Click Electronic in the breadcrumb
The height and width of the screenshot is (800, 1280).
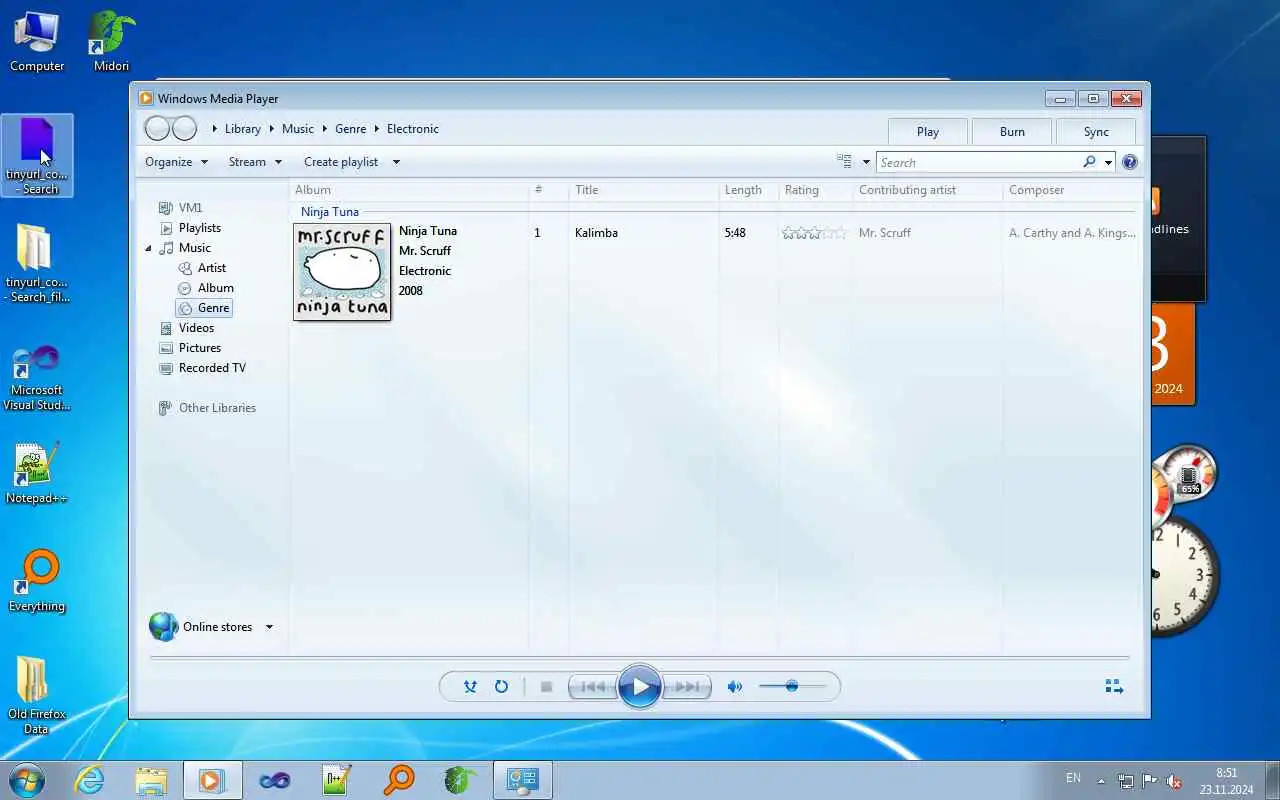[413, 129]
